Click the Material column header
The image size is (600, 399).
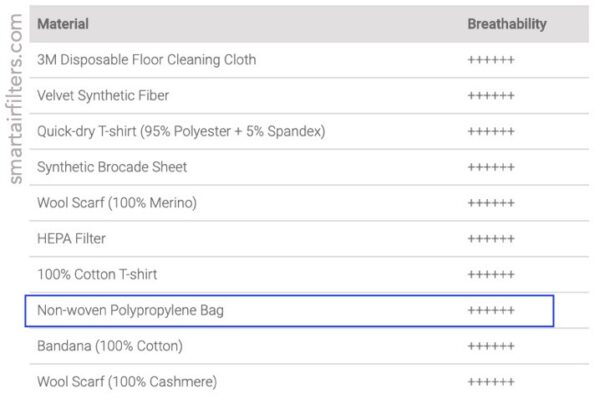[63, 24]
